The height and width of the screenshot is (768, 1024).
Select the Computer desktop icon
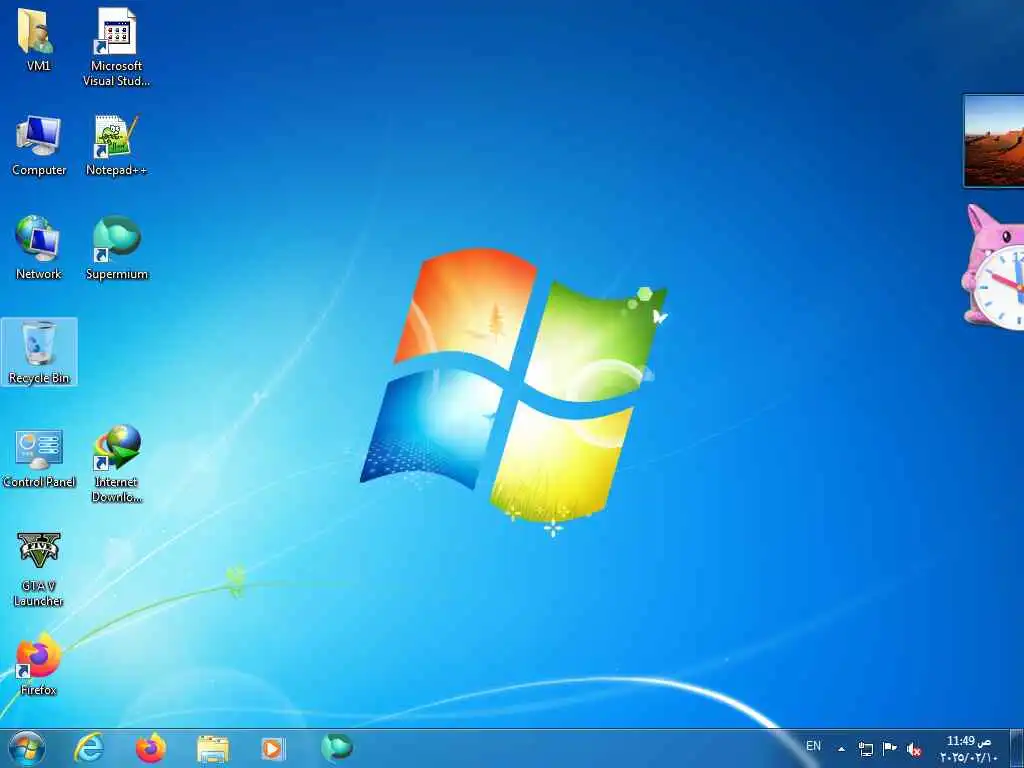click(39, 145)
